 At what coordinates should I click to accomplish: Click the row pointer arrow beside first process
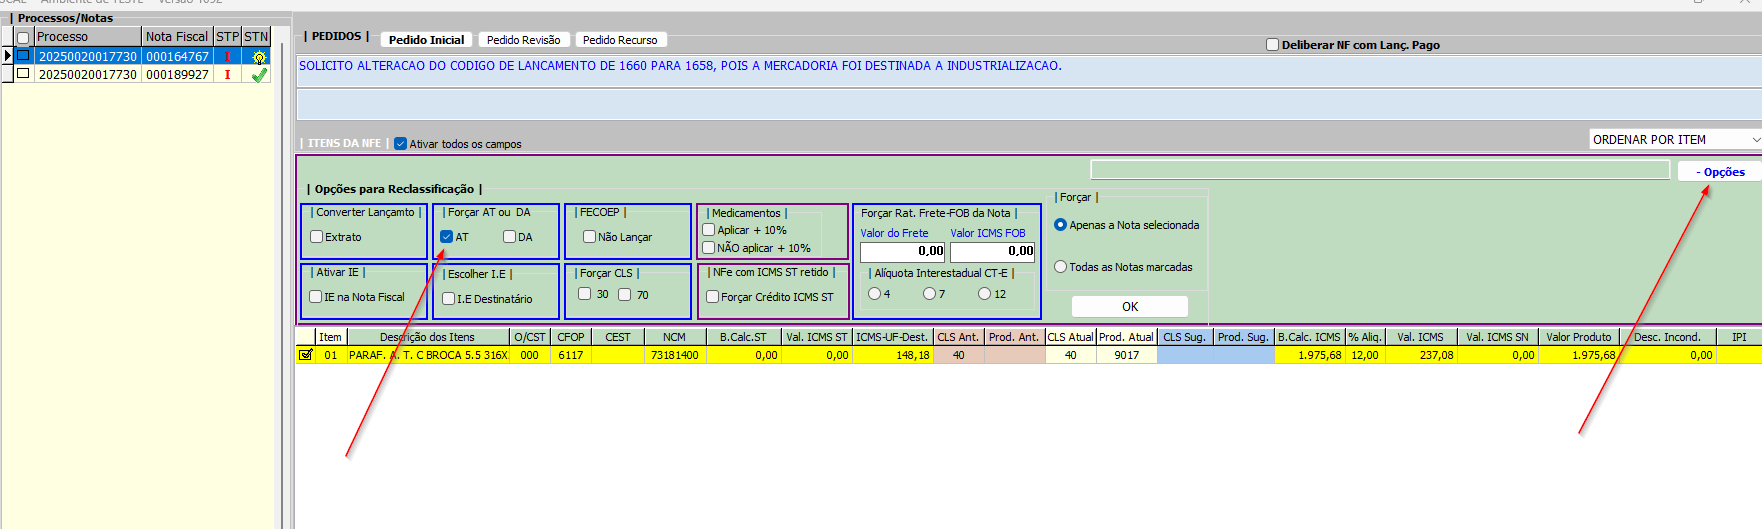tap(7, 56)
